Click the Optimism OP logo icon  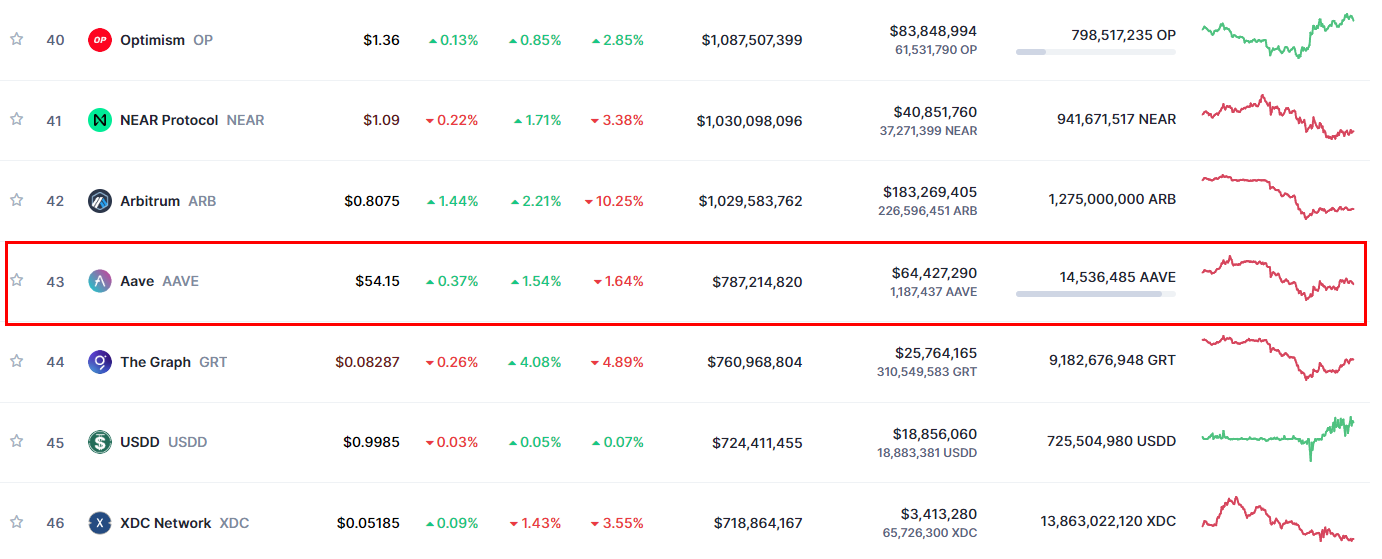point(100,40)
